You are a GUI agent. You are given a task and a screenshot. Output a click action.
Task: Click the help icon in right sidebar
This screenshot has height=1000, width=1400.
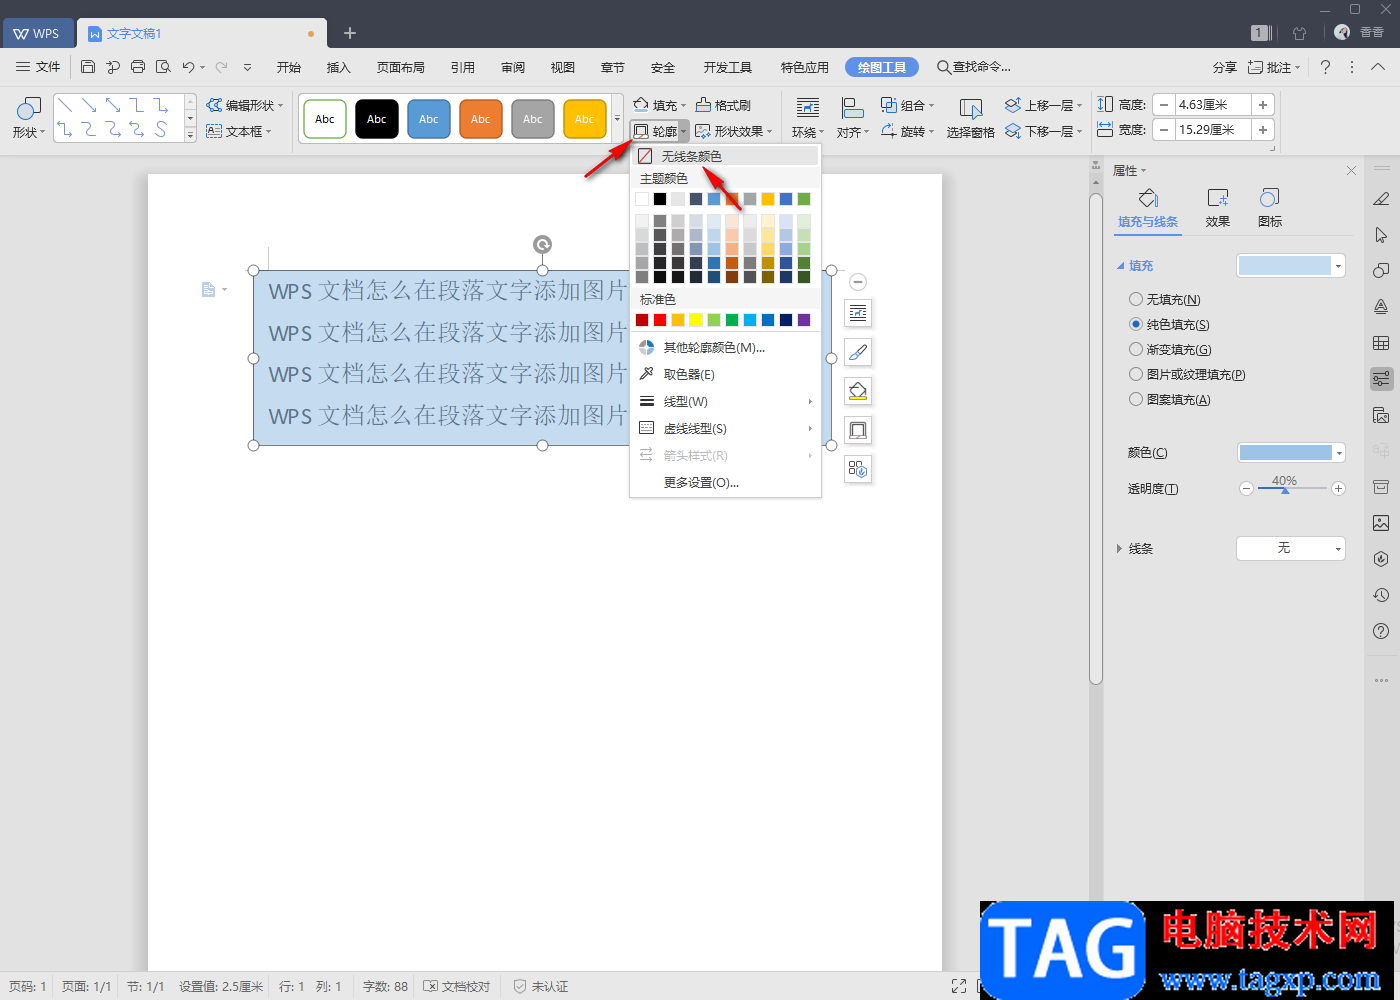coord(1381,631)
